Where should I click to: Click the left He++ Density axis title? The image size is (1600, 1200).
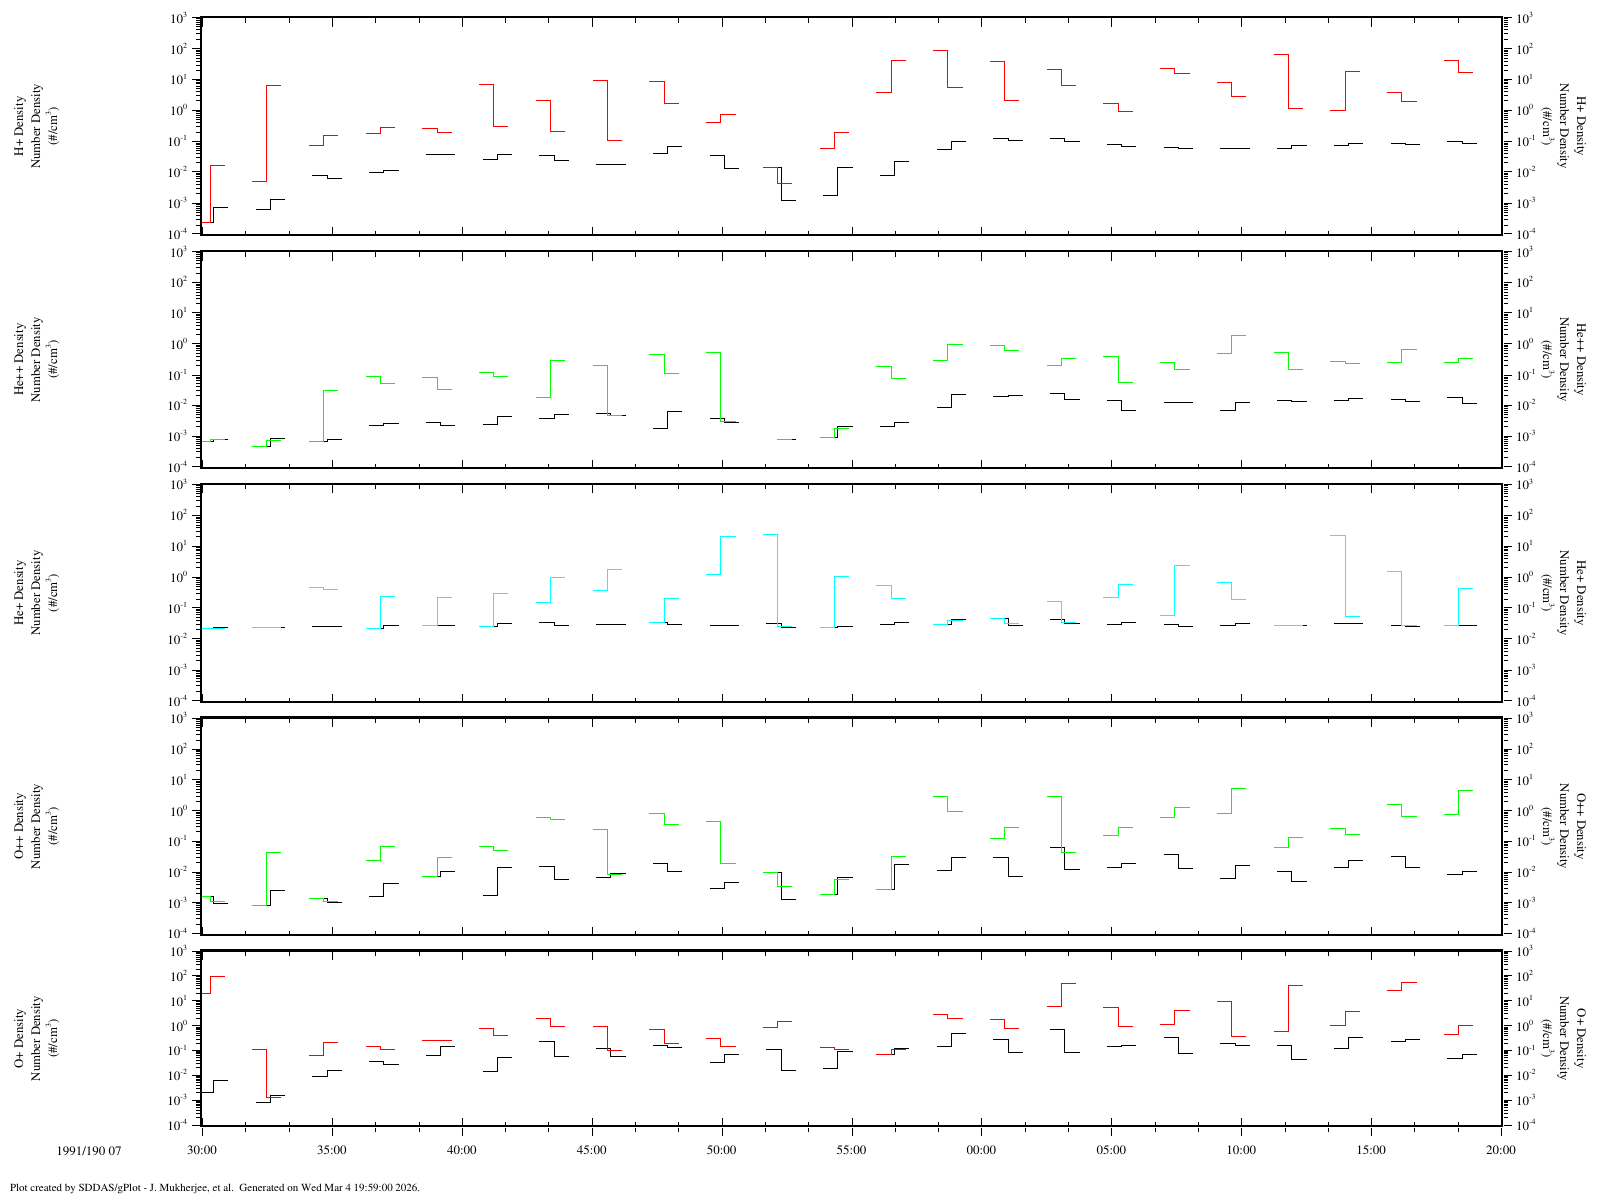tap(20, 359)
